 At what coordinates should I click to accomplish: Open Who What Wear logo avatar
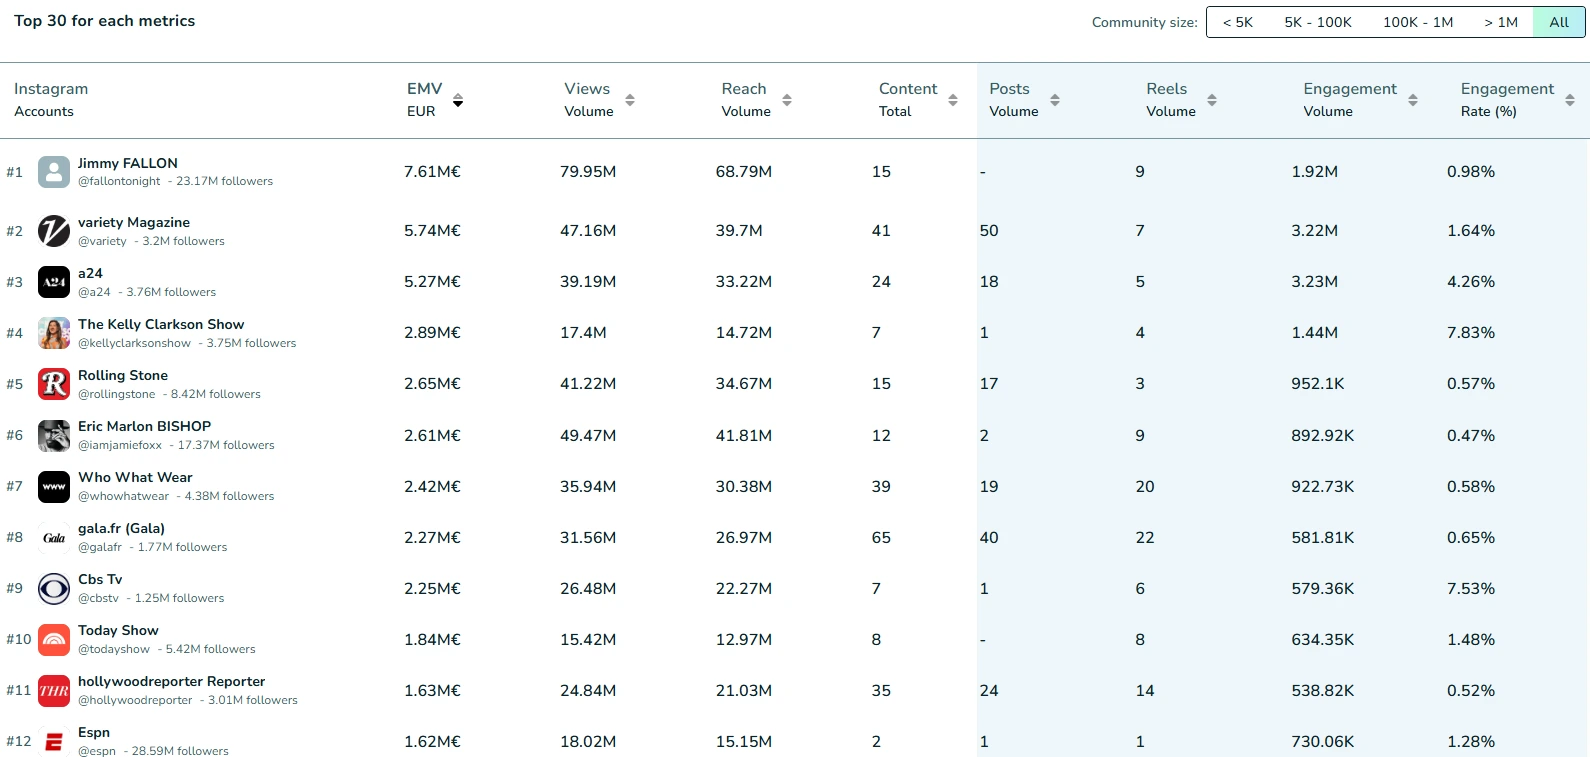54,487
